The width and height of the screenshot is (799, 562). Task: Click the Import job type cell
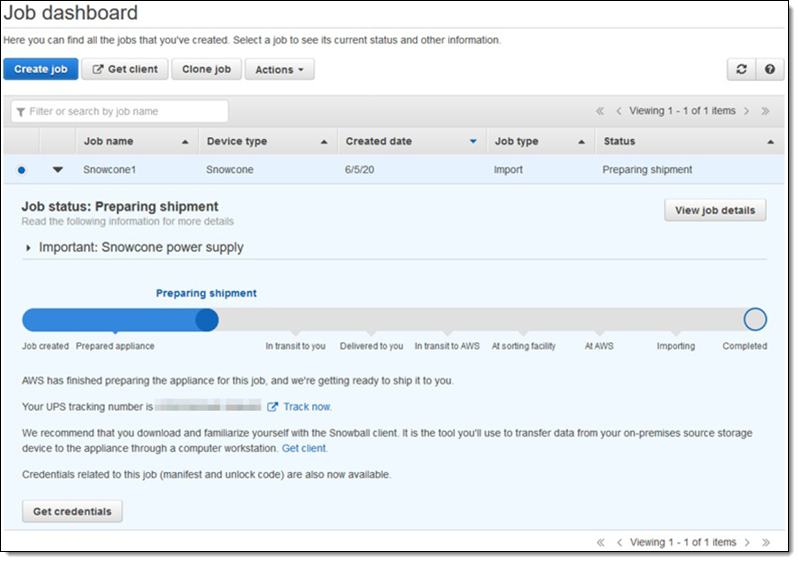(x=508, y=170)
